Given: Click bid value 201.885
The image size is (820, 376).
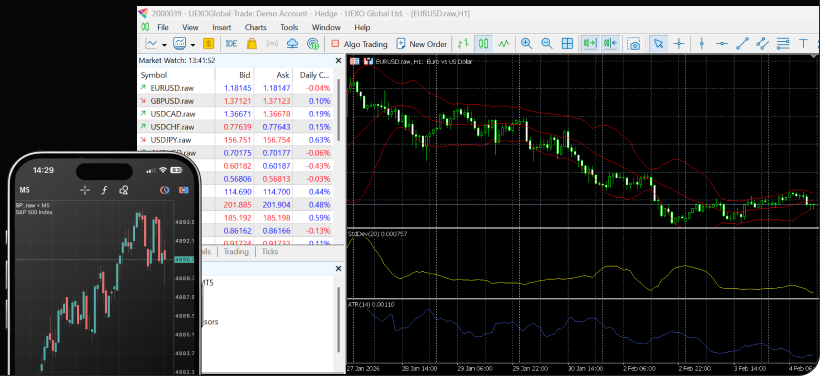Looking at the screenshot, I should 238,204.
